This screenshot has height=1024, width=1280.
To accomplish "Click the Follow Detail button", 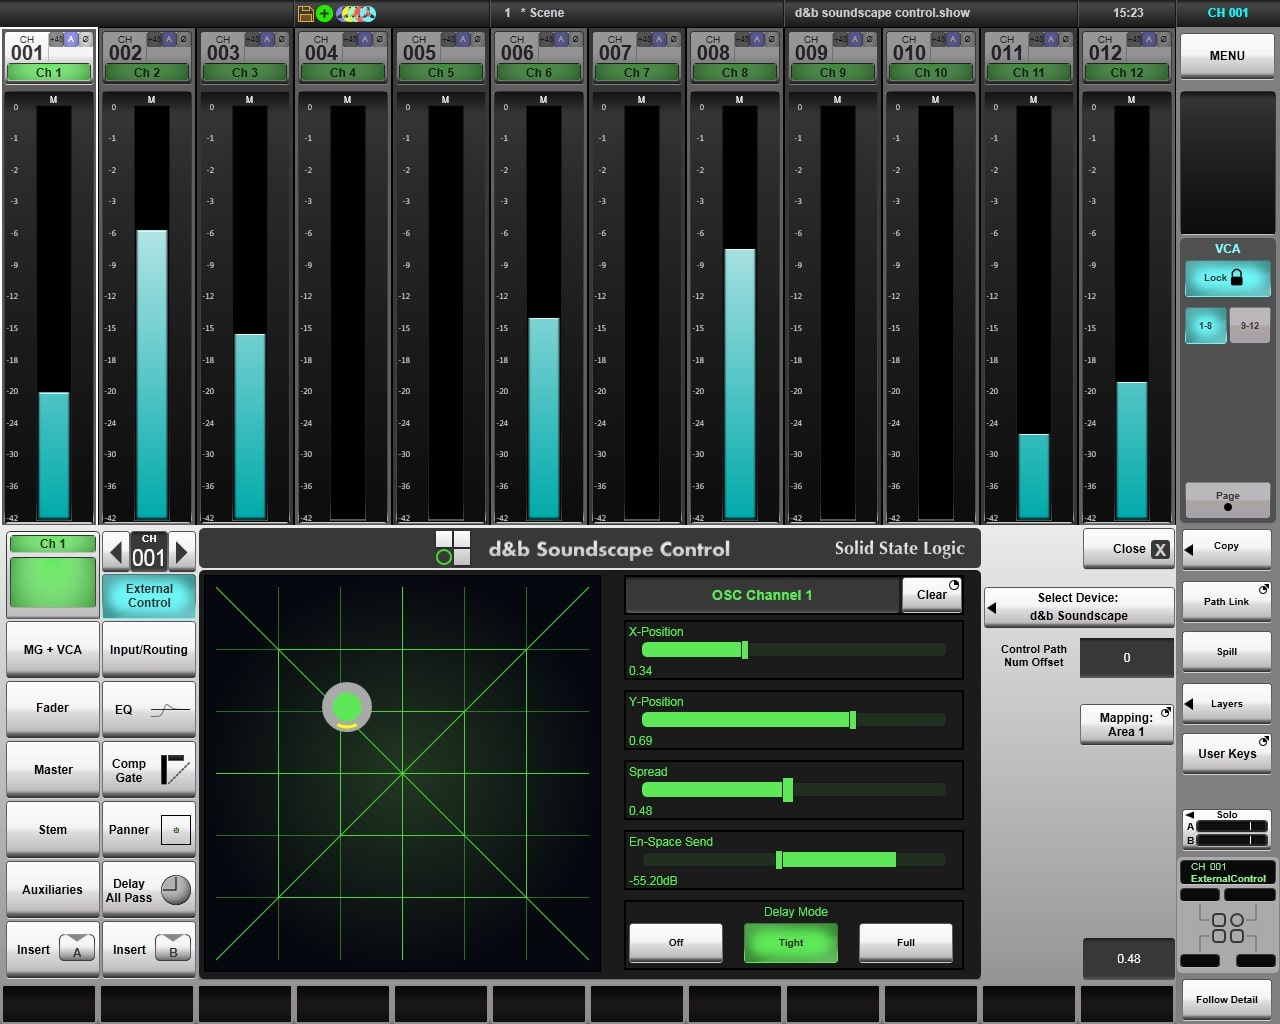I will (x=1226, y=999).
